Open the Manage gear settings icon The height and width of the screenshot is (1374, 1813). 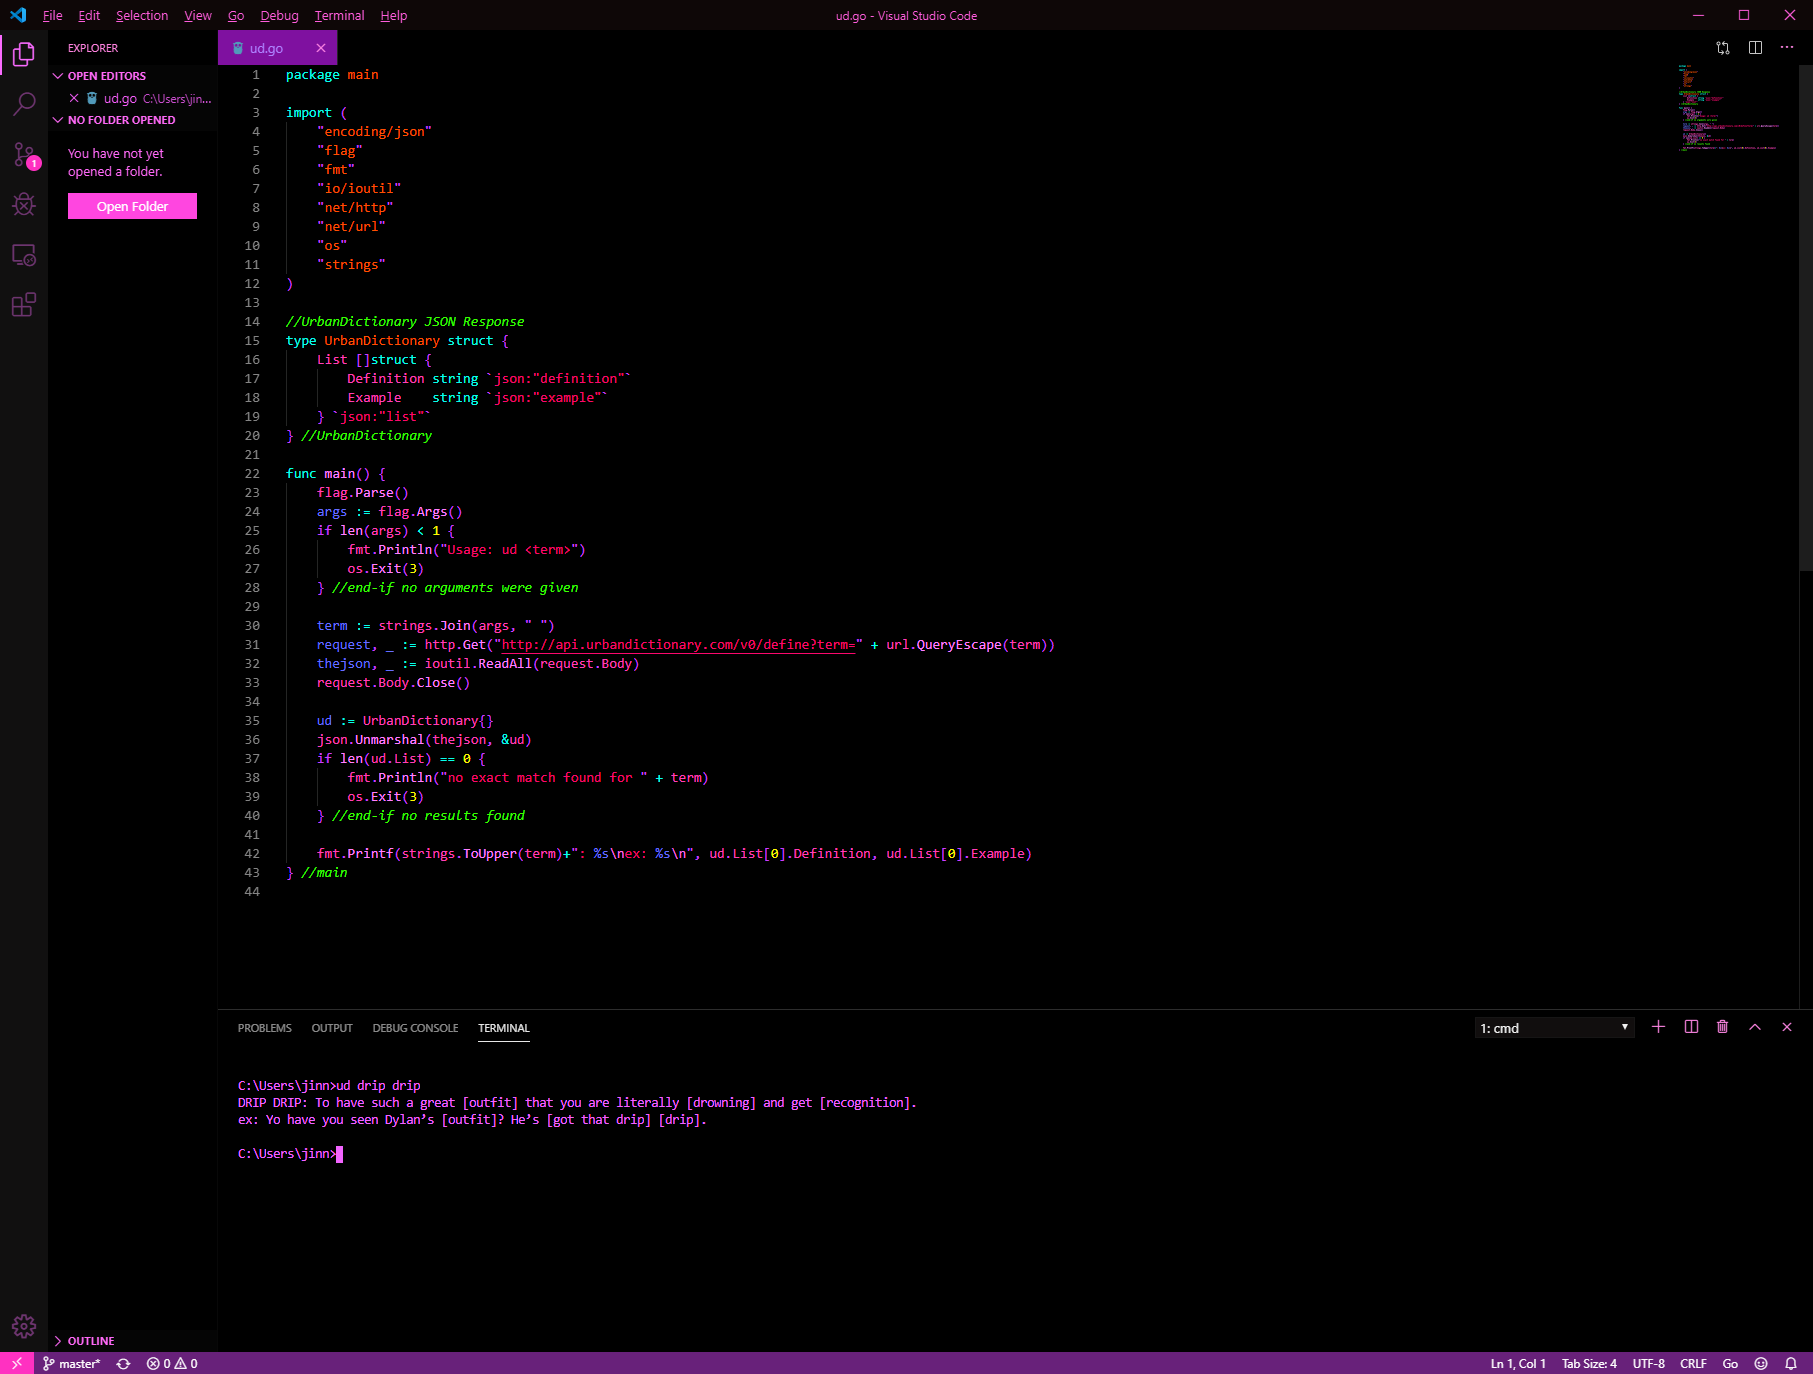click(x=24, y=1326)
